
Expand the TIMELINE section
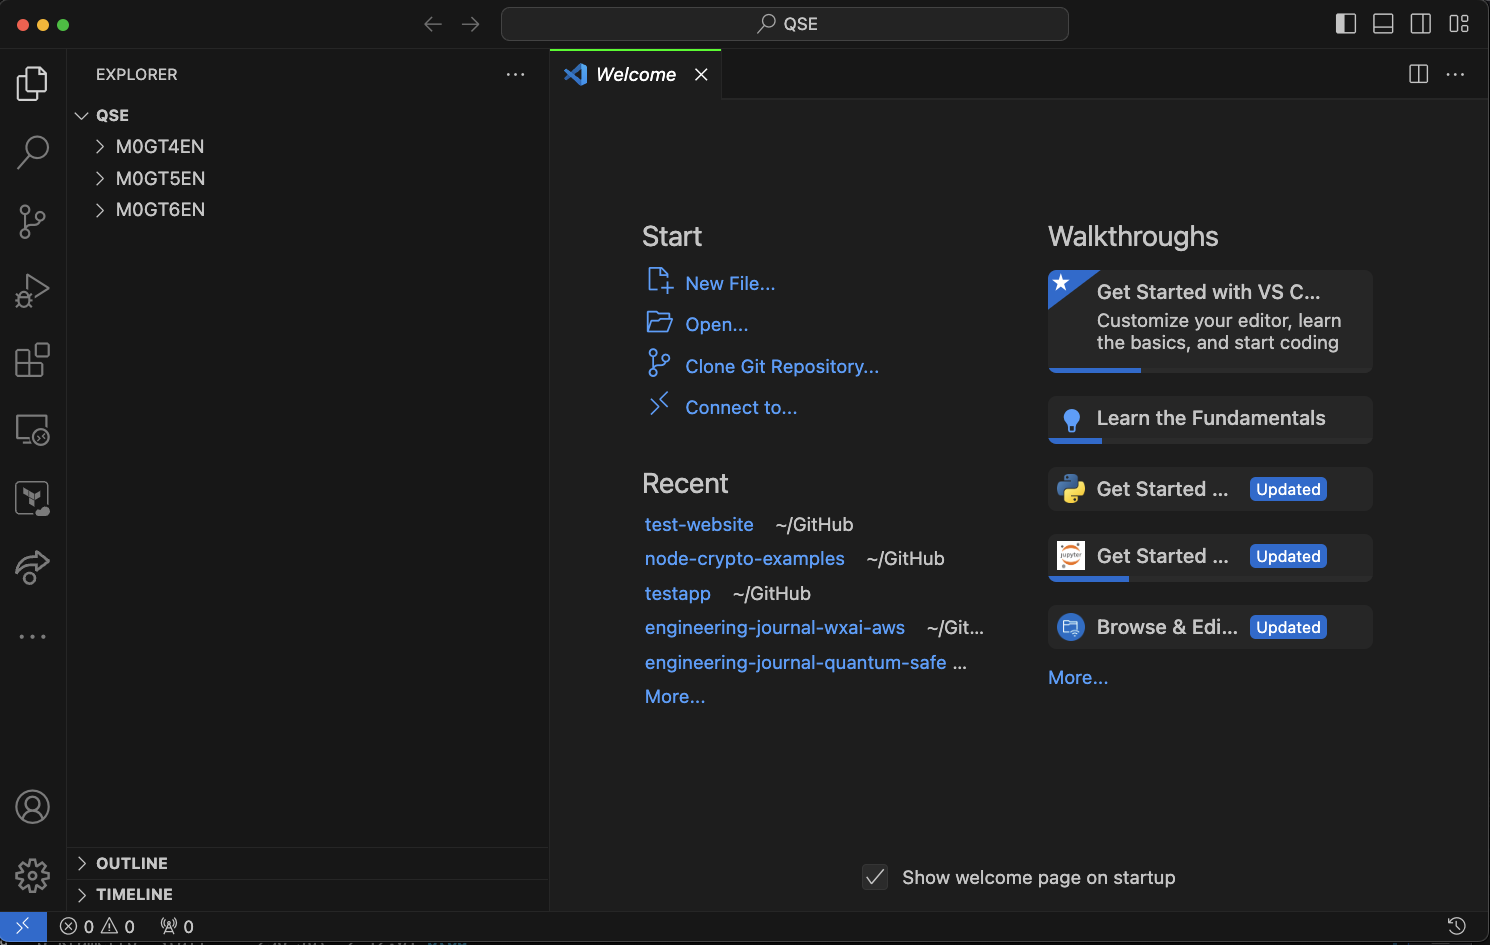pyautogui.click(x=134, y=894)
